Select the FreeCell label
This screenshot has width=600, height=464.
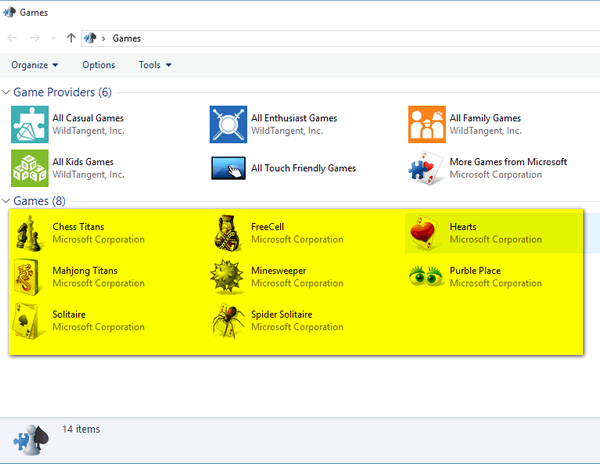pyautogui.click(x=267, y=226)
